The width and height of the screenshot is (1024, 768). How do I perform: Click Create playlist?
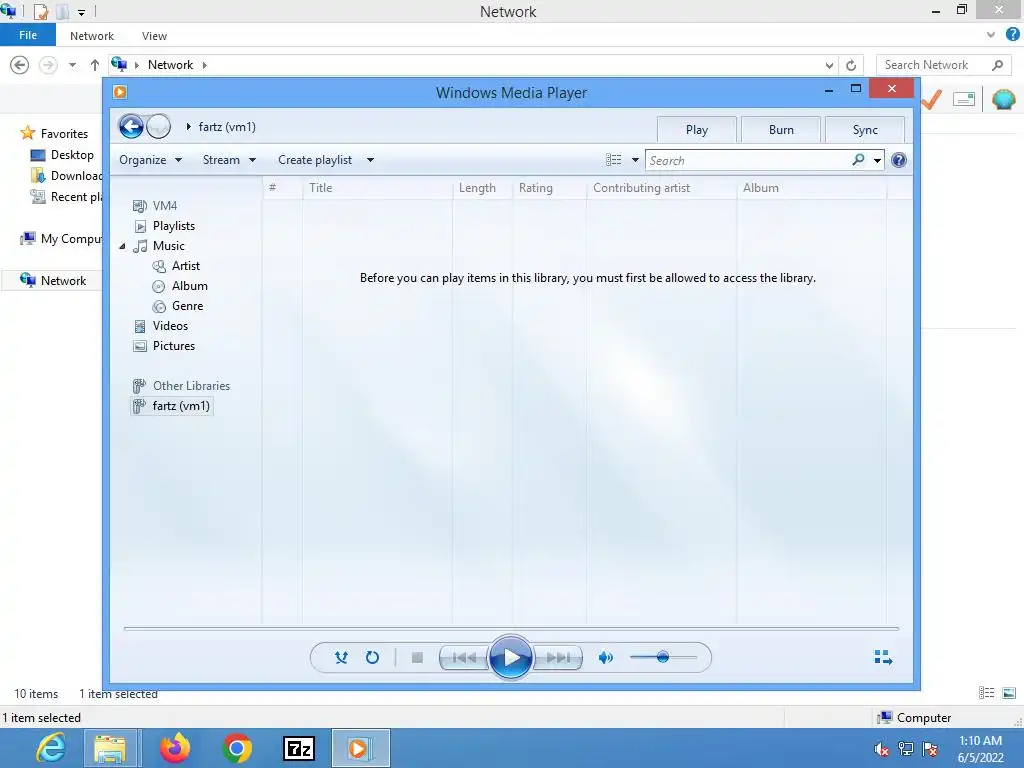[x=315, y=160]
